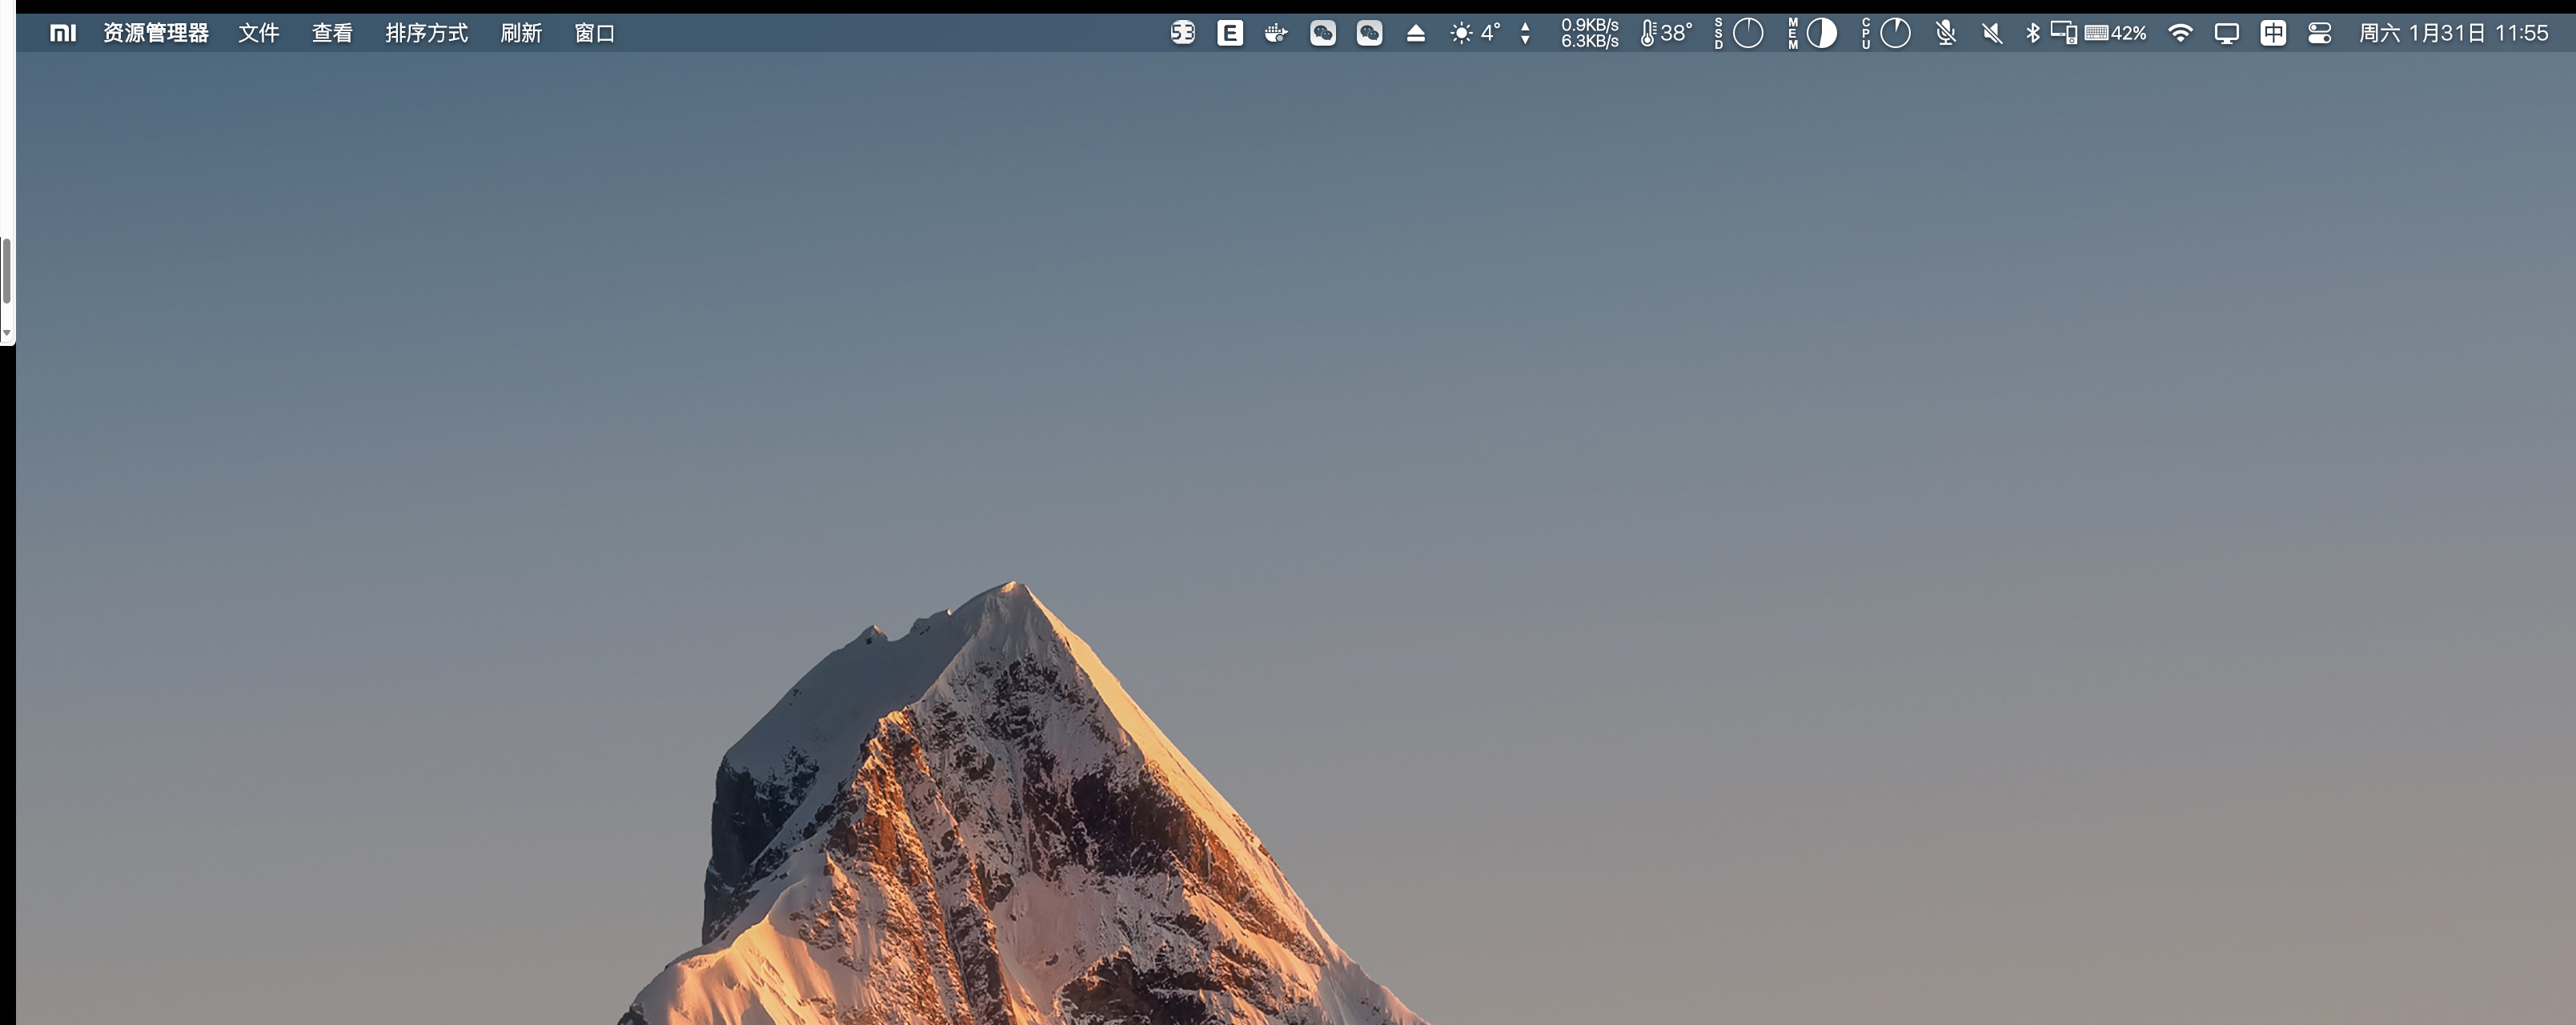Open the 文件 menu

[x=258, y=33]
